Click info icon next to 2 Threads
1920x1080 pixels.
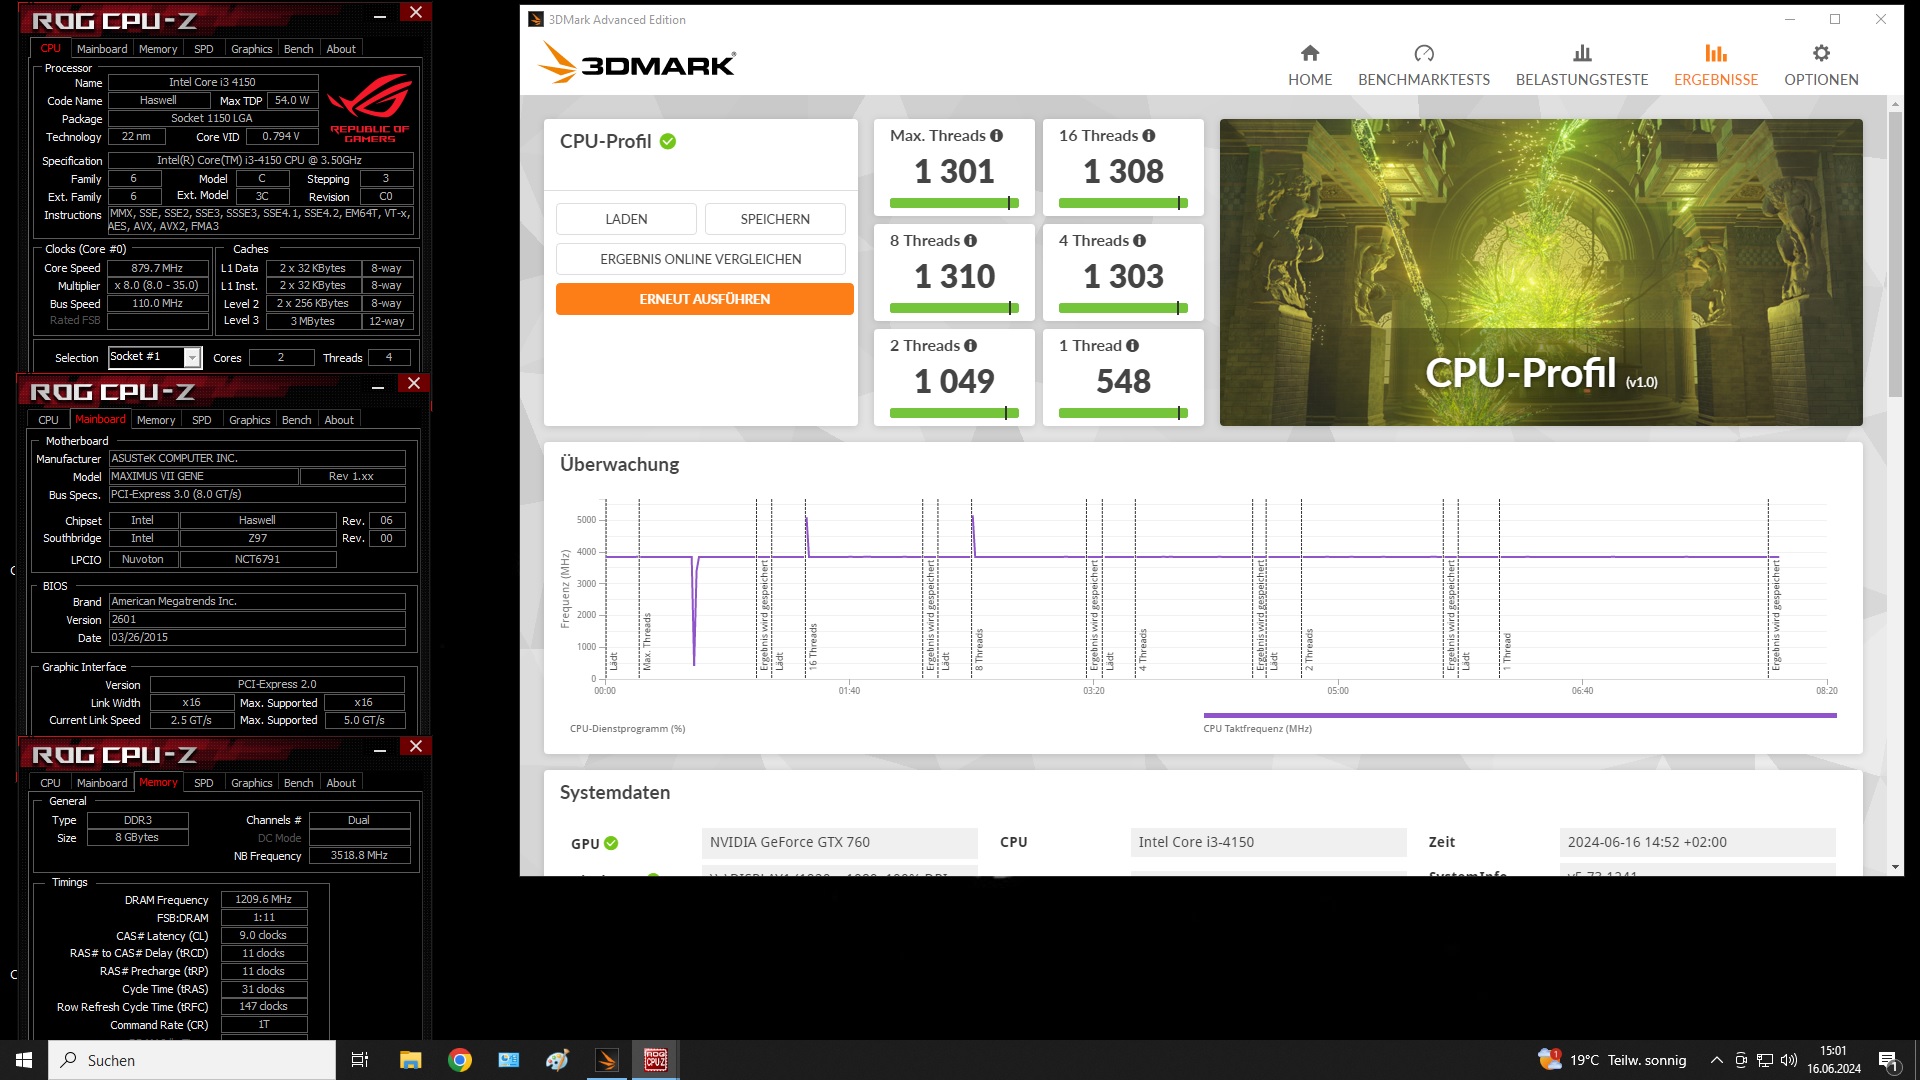pyautogui.click(x=971, y=346)
